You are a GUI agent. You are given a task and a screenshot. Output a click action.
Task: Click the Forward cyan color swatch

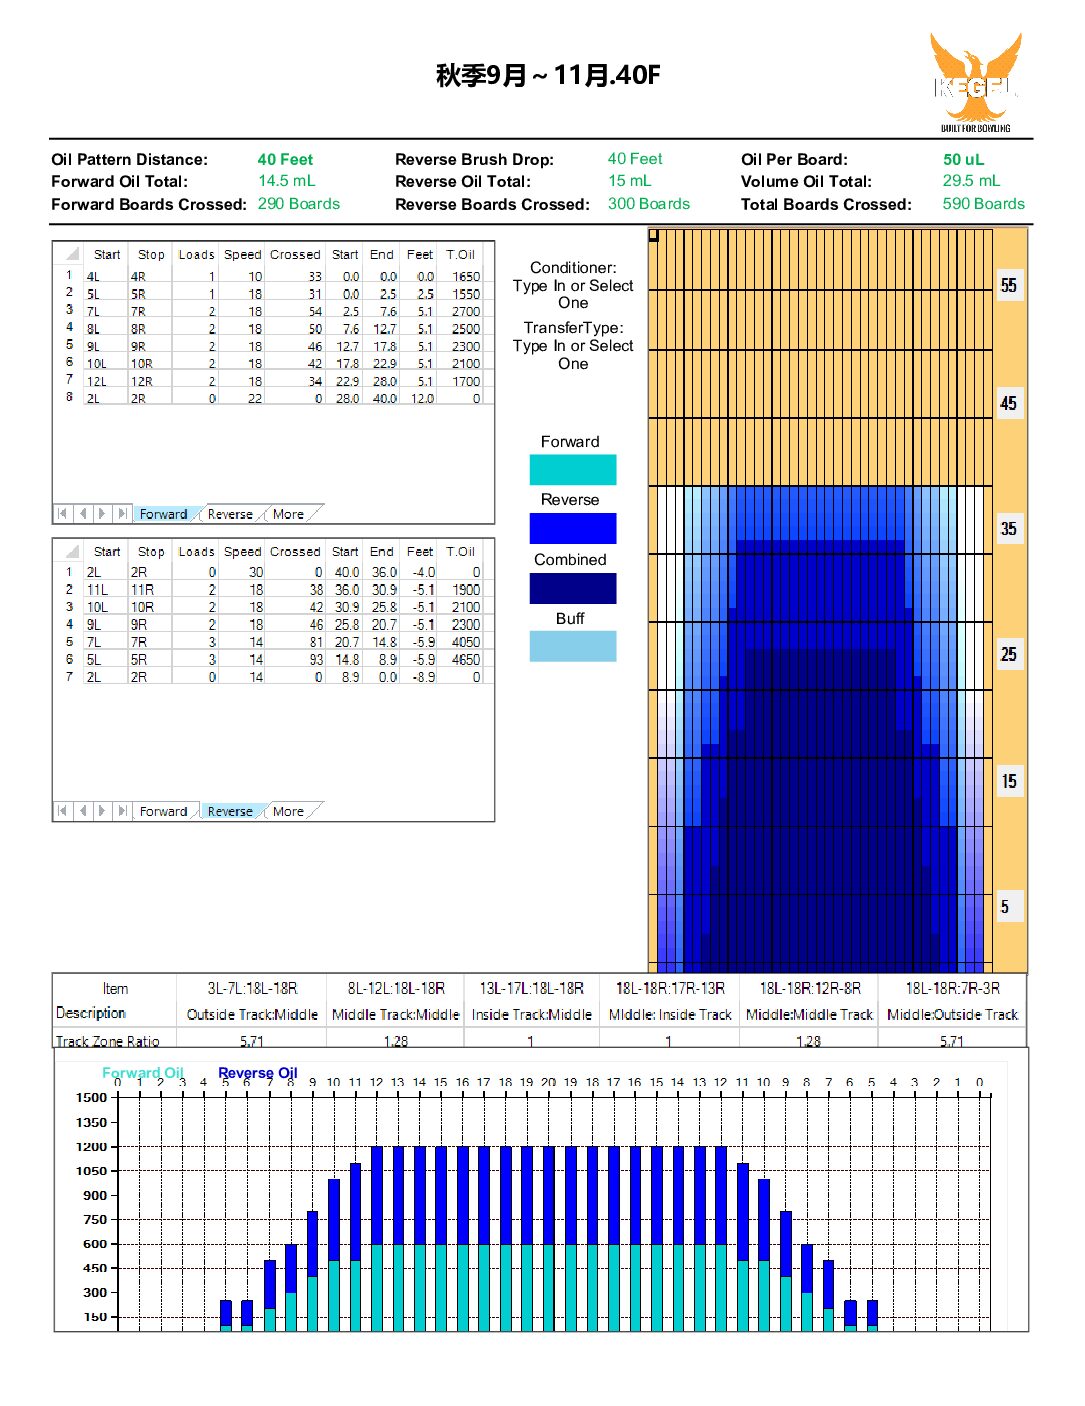(x=573, y=470)
